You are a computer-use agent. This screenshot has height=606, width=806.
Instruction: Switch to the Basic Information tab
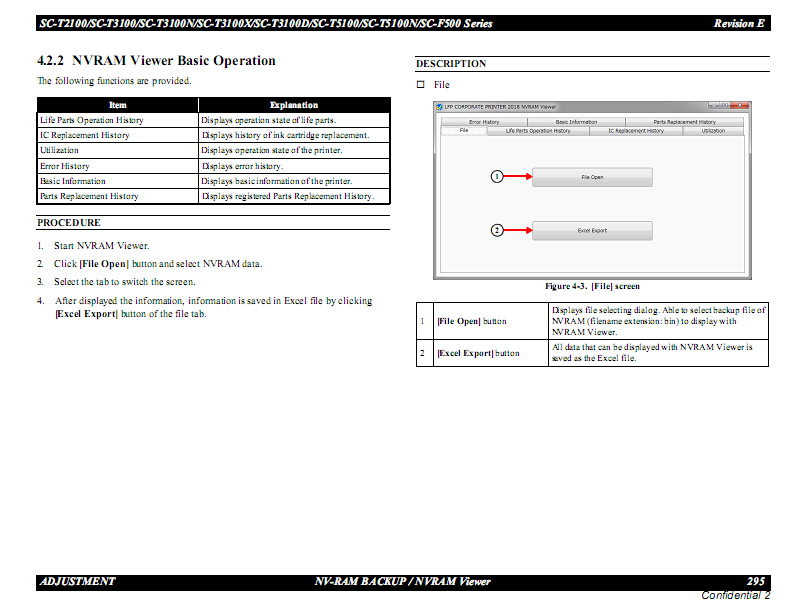(576, 122)
